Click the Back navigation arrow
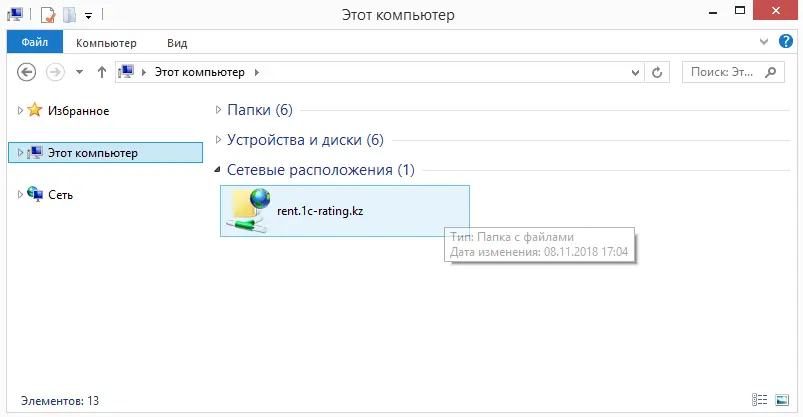 [x=27, y=72]
